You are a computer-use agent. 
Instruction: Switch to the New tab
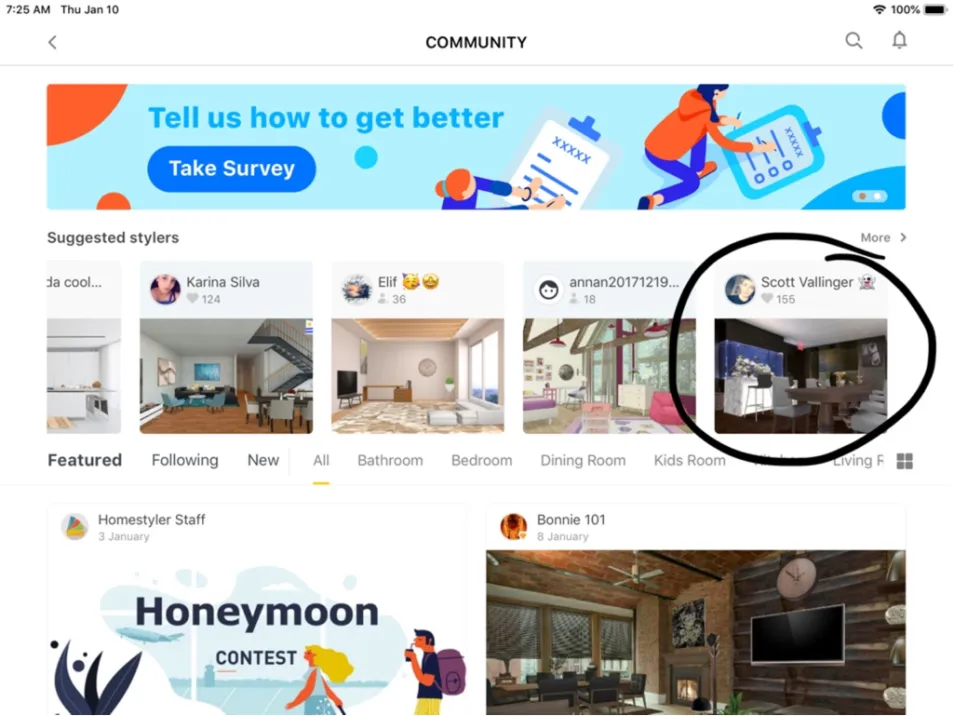[263, 460]
